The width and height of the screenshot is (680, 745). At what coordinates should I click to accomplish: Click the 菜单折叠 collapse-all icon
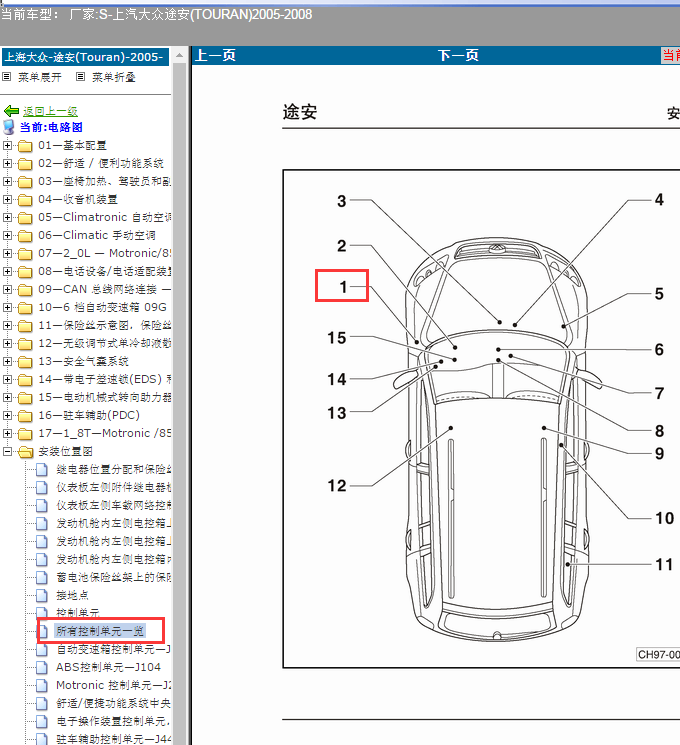click(81, 76)
